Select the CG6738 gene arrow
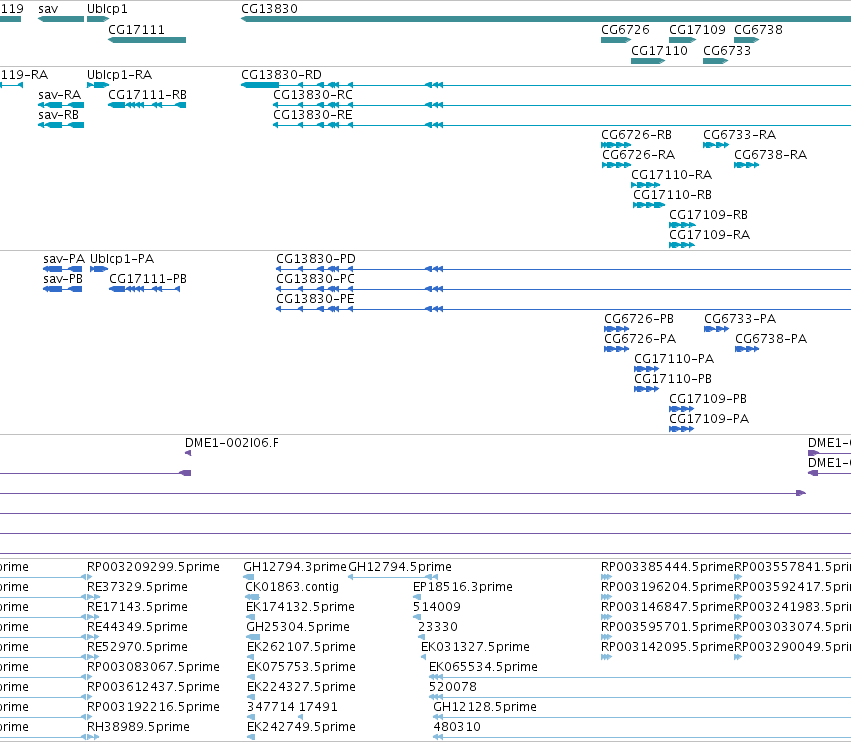The width and height of the screenshot is (851, 742). point(746,40)
